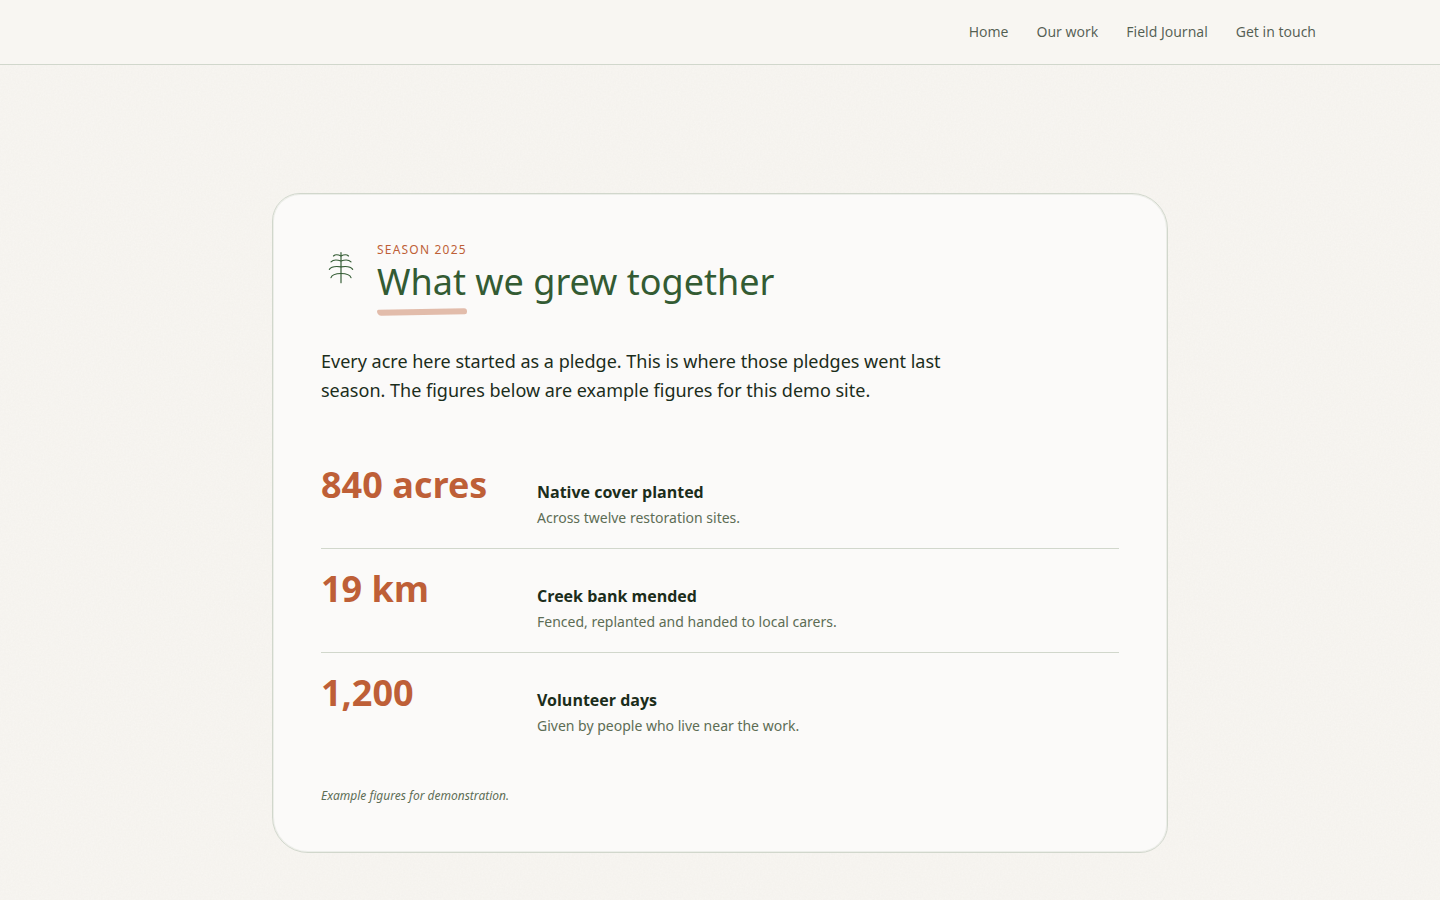The height and width of the screenshot is (900, 1440).
Task: Click the divider line below Native cover row
Action: click(x=720, y=548)
